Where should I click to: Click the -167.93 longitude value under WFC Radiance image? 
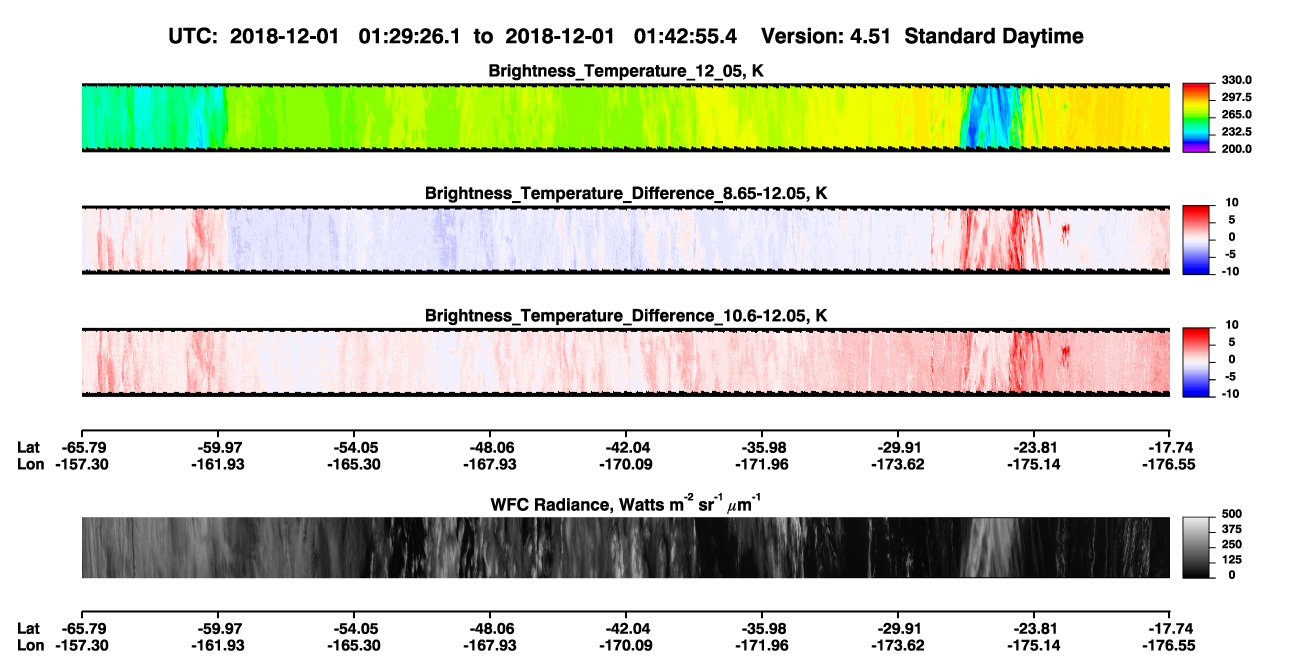(490, 646)
